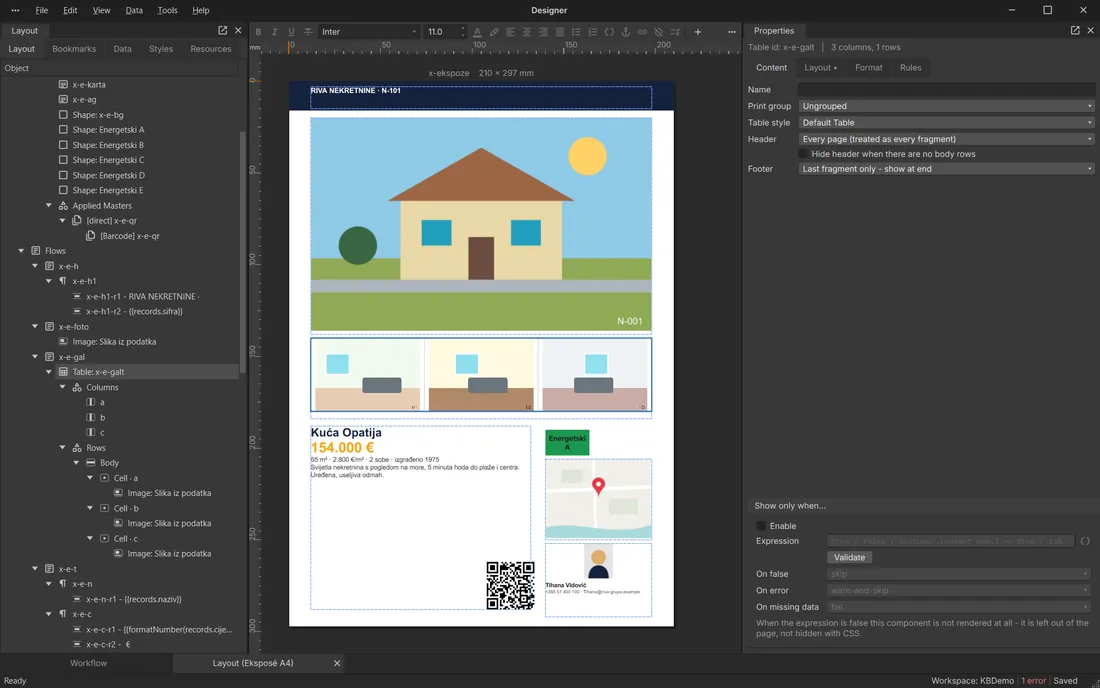
Task: Collapse the Flows tree node
Action: point(21,250)
